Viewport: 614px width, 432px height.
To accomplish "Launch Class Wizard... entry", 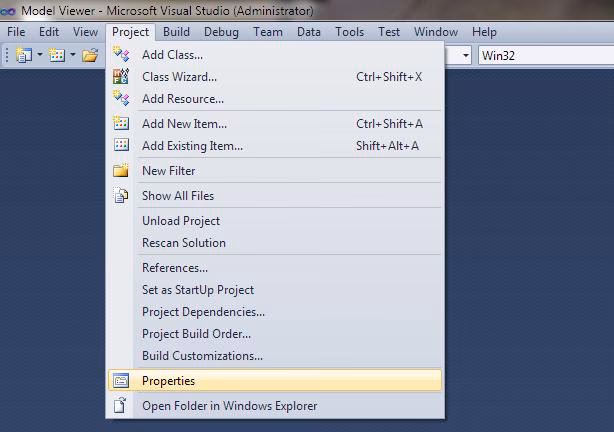I will click(275, 76).
